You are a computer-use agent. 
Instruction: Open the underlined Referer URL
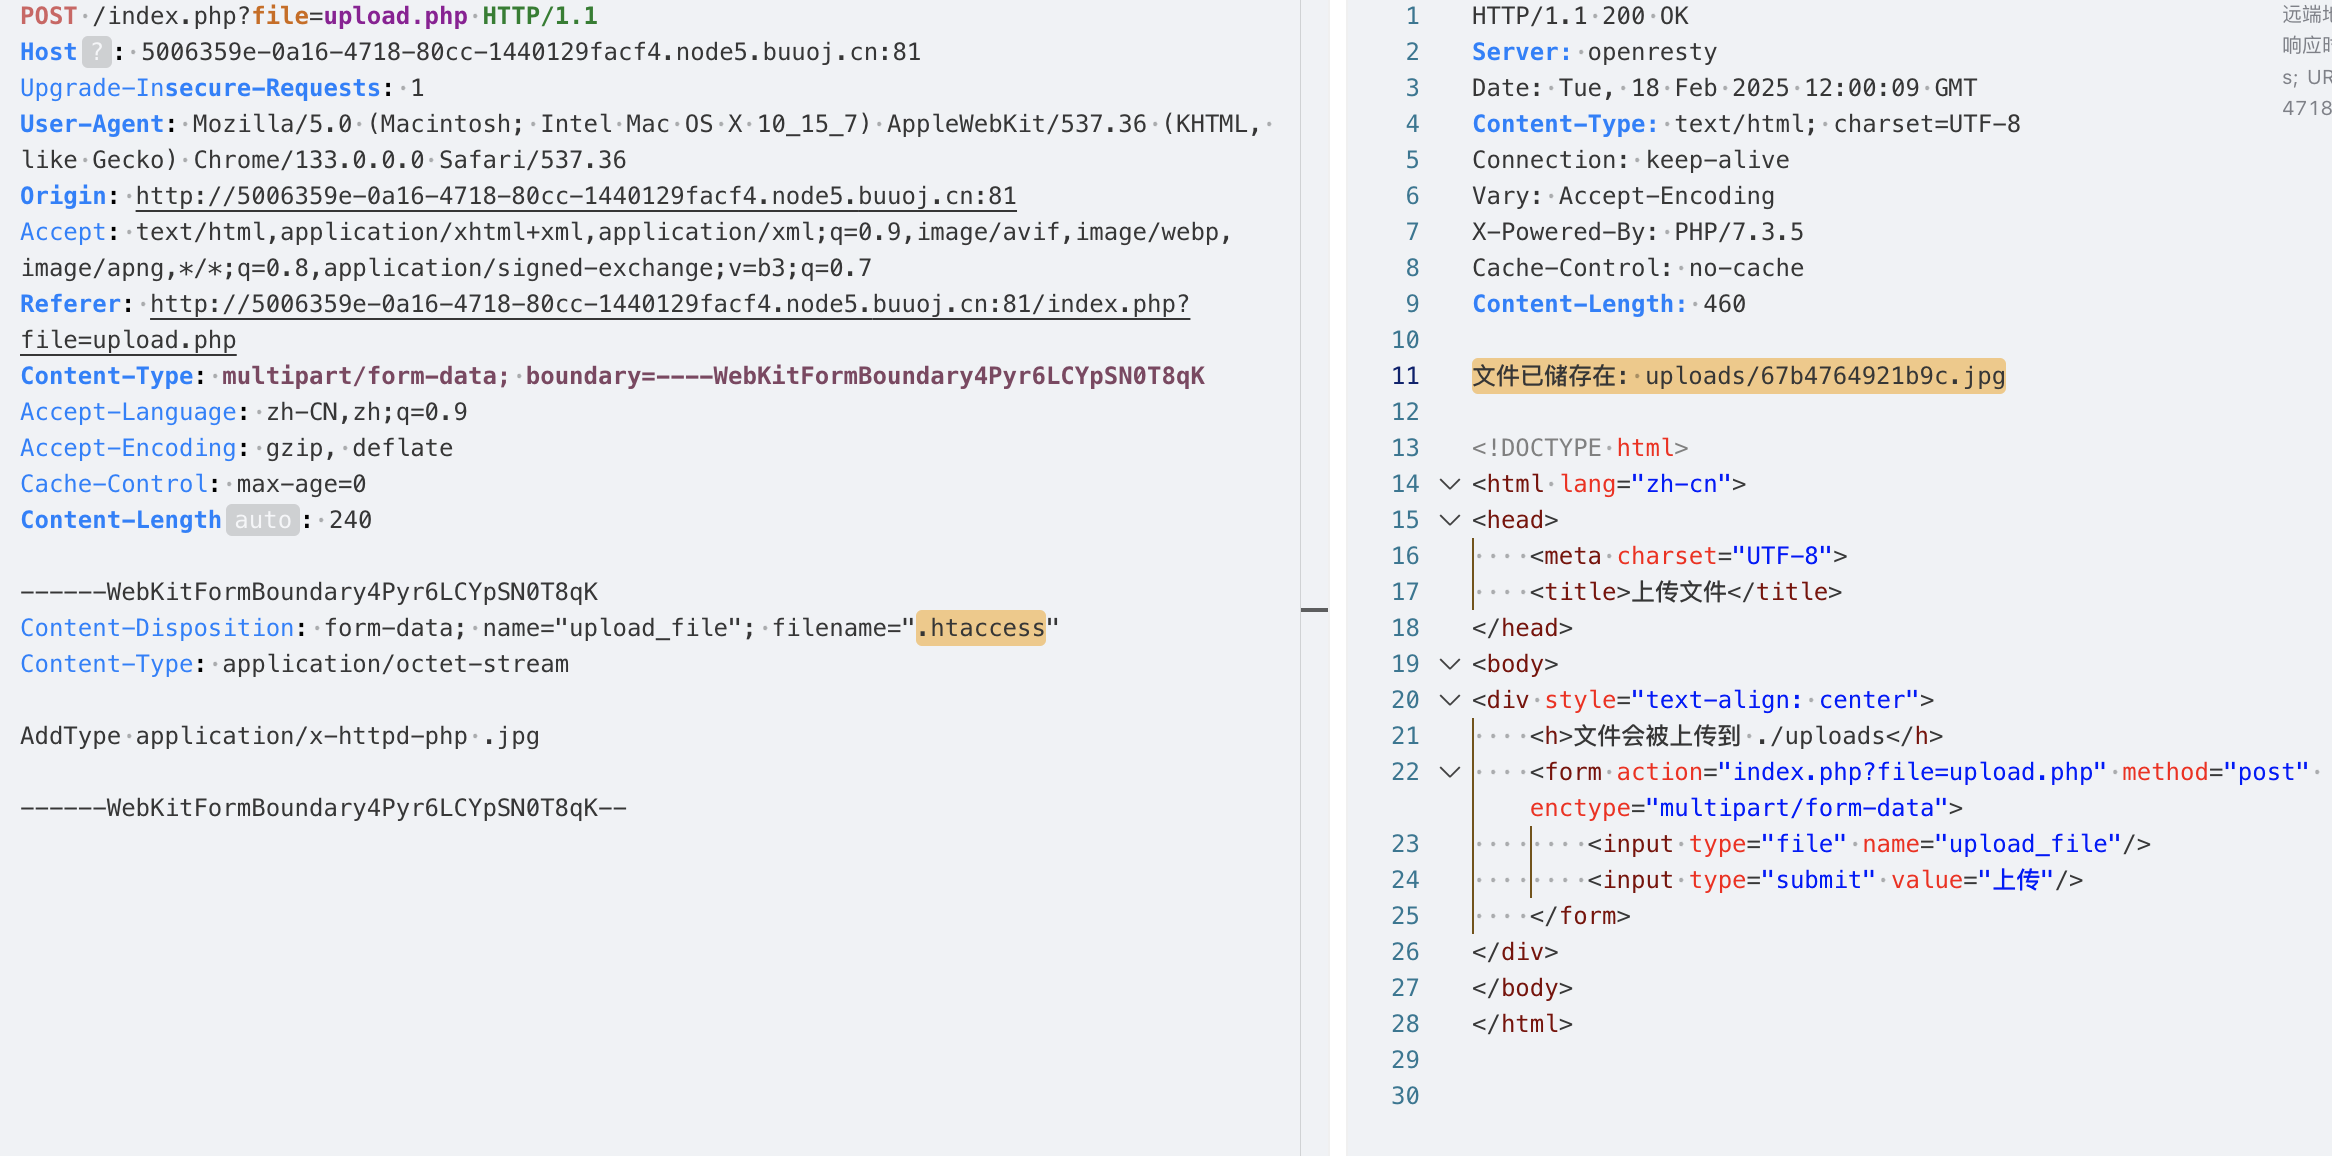(x=669, y=304)
